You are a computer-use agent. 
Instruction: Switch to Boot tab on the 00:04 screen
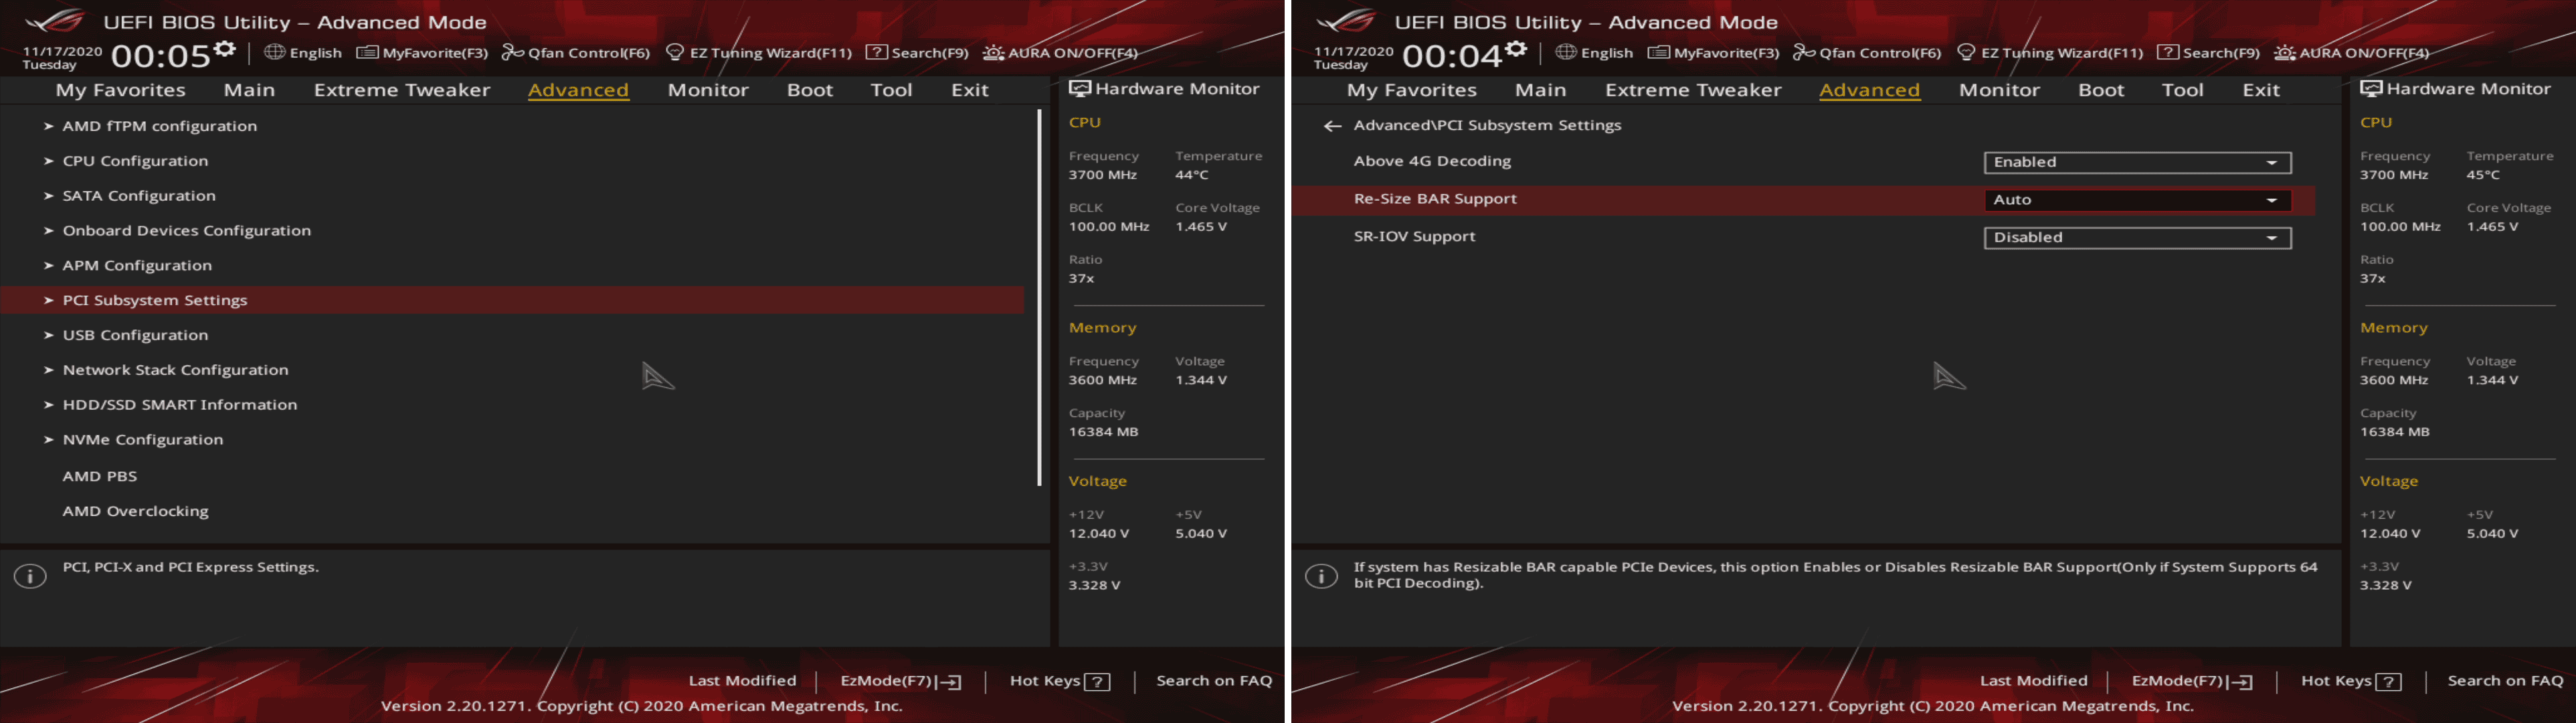(x=2101, y=90)
